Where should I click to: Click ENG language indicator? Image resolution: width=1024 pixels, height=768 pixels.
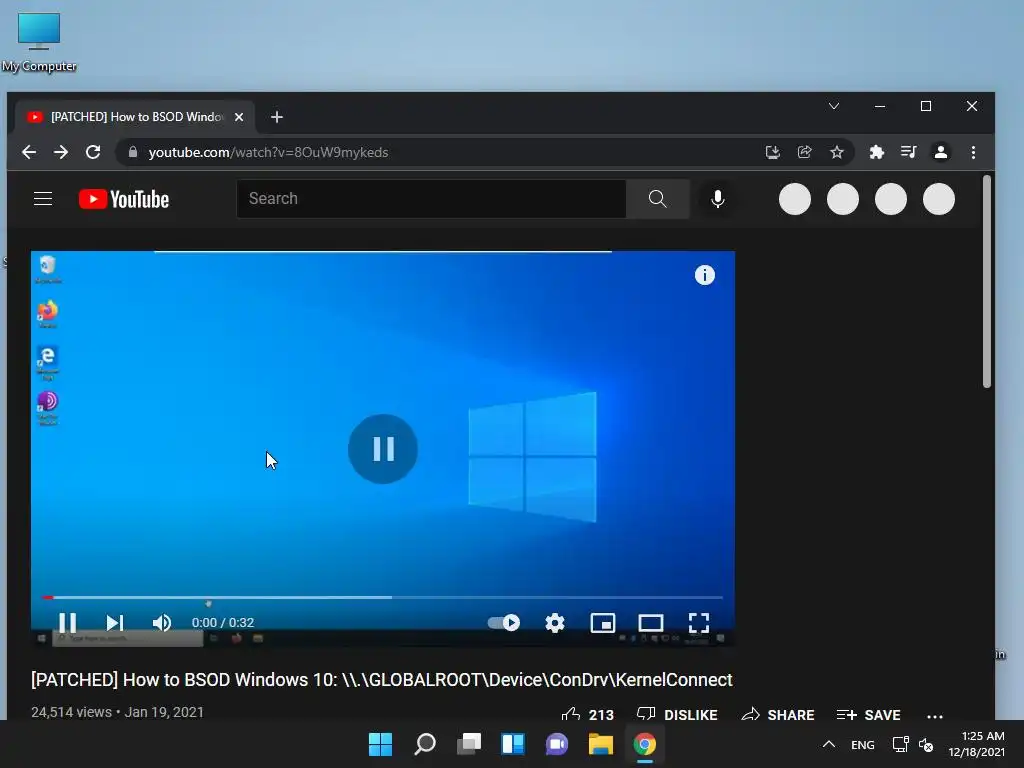[863, 744]
